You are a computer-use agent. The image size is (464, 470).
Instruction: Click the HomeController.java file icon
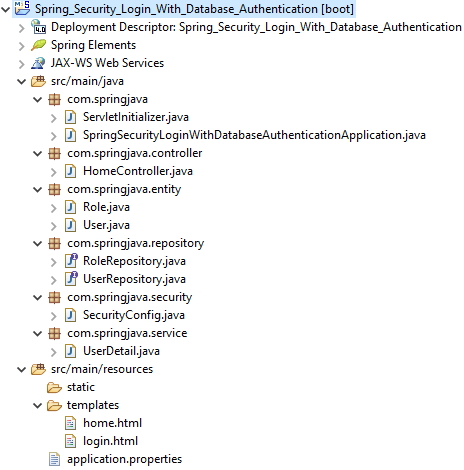coord(70,171)
